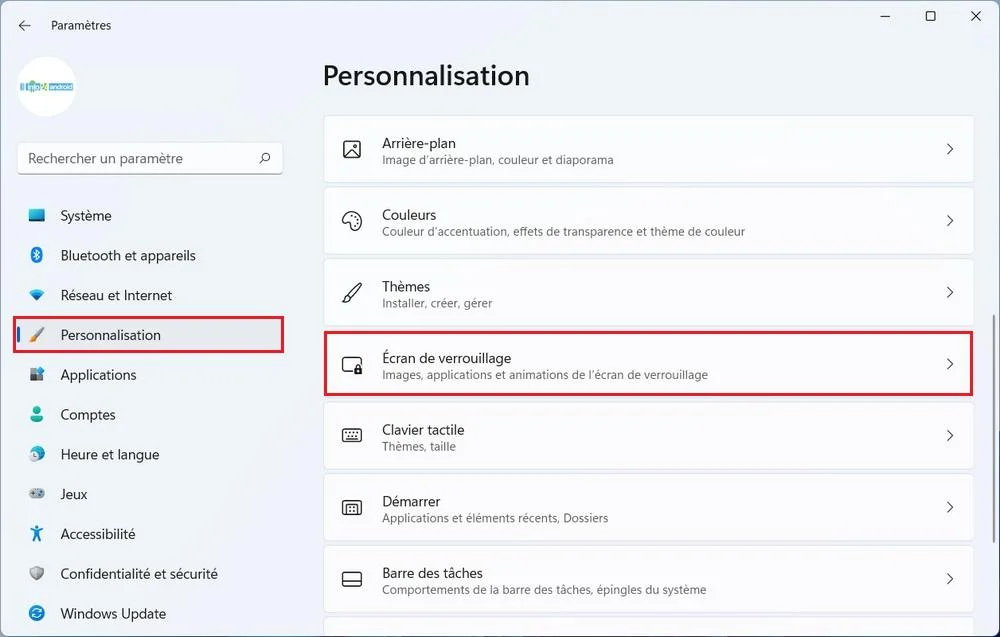Click the Clavier tactile keyboard icon
Image resolution: width=1000 pixels, height=637 pixels.
(352, 436)
